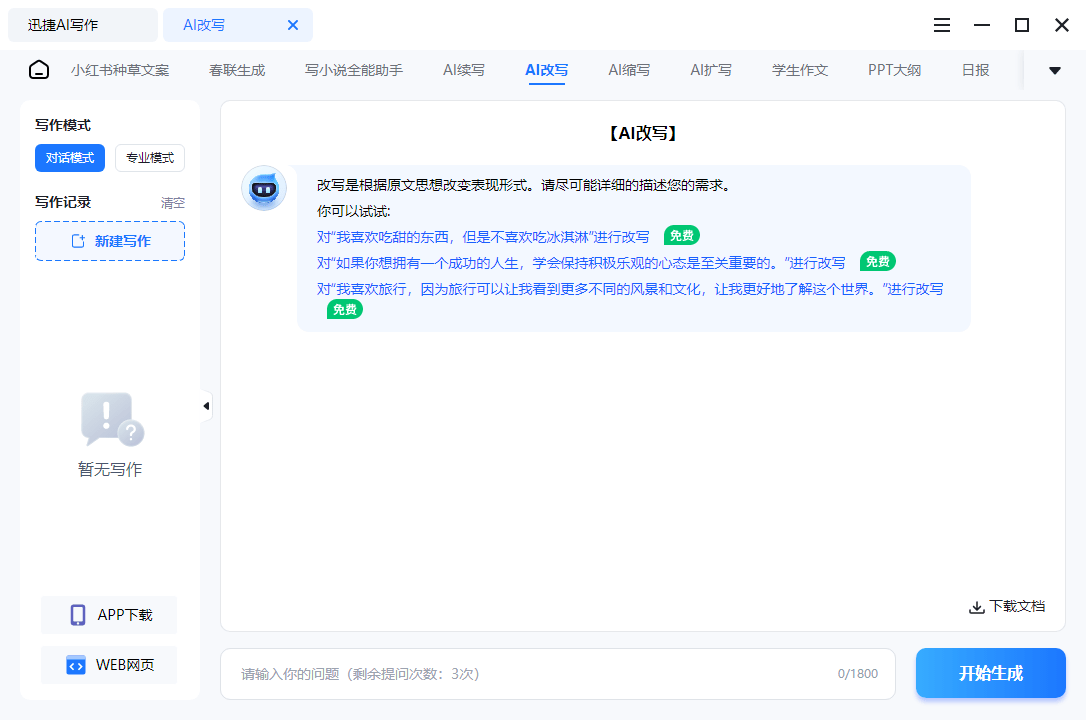Select the 小红书种草文案 tab
Image resolution: width=1086 pixels, height=720 pixels.
pyautogui.click(x=120, y=70)
